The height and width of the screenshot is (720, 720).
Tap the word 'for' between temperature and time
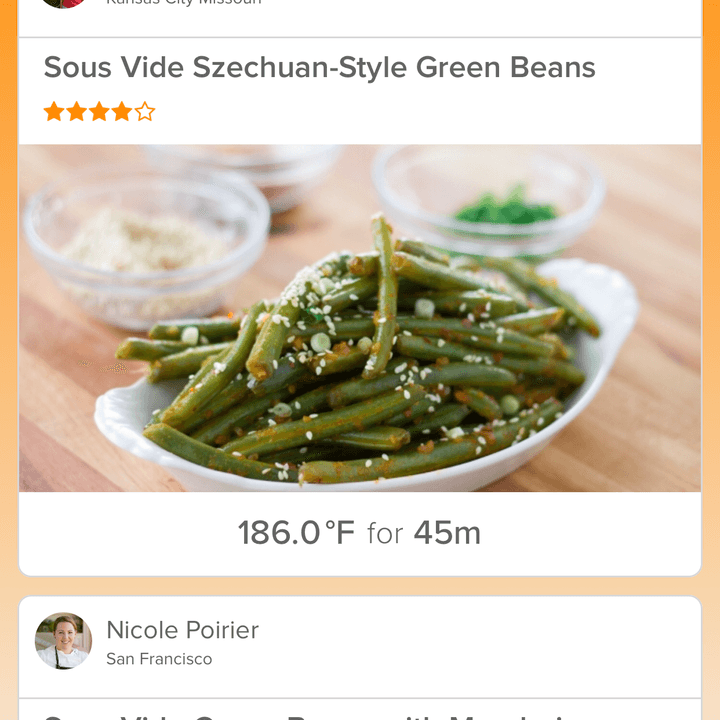click(x=385, y=534)
